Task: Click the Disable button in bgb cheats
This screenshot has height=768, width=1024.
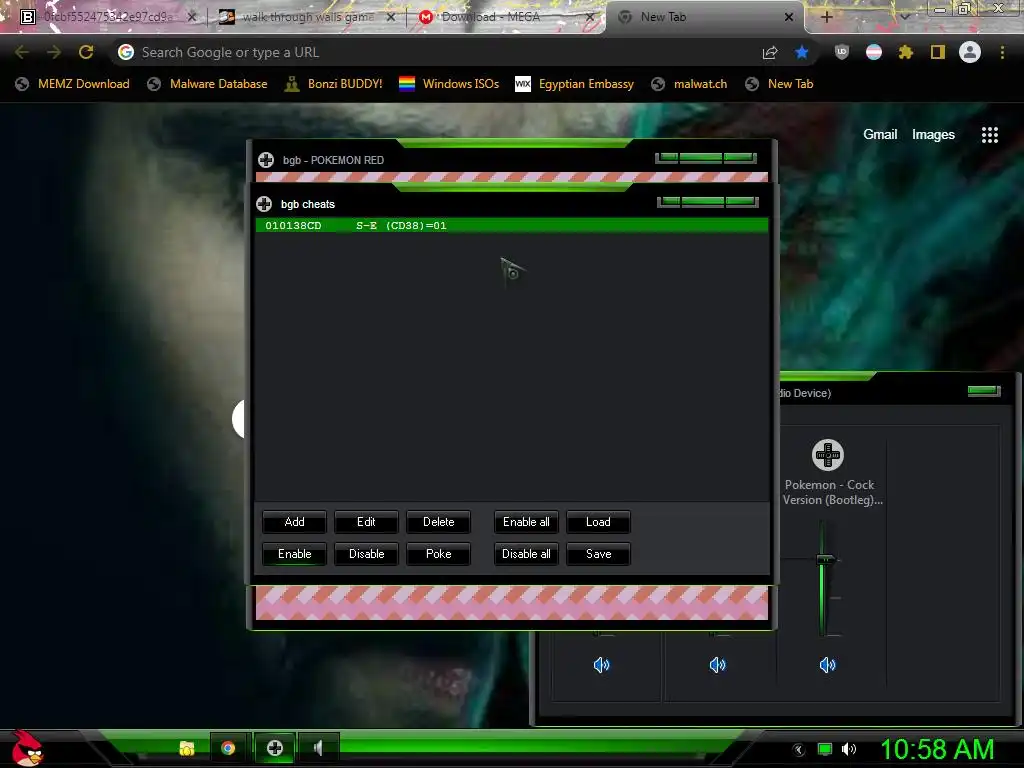Action: 366,554
